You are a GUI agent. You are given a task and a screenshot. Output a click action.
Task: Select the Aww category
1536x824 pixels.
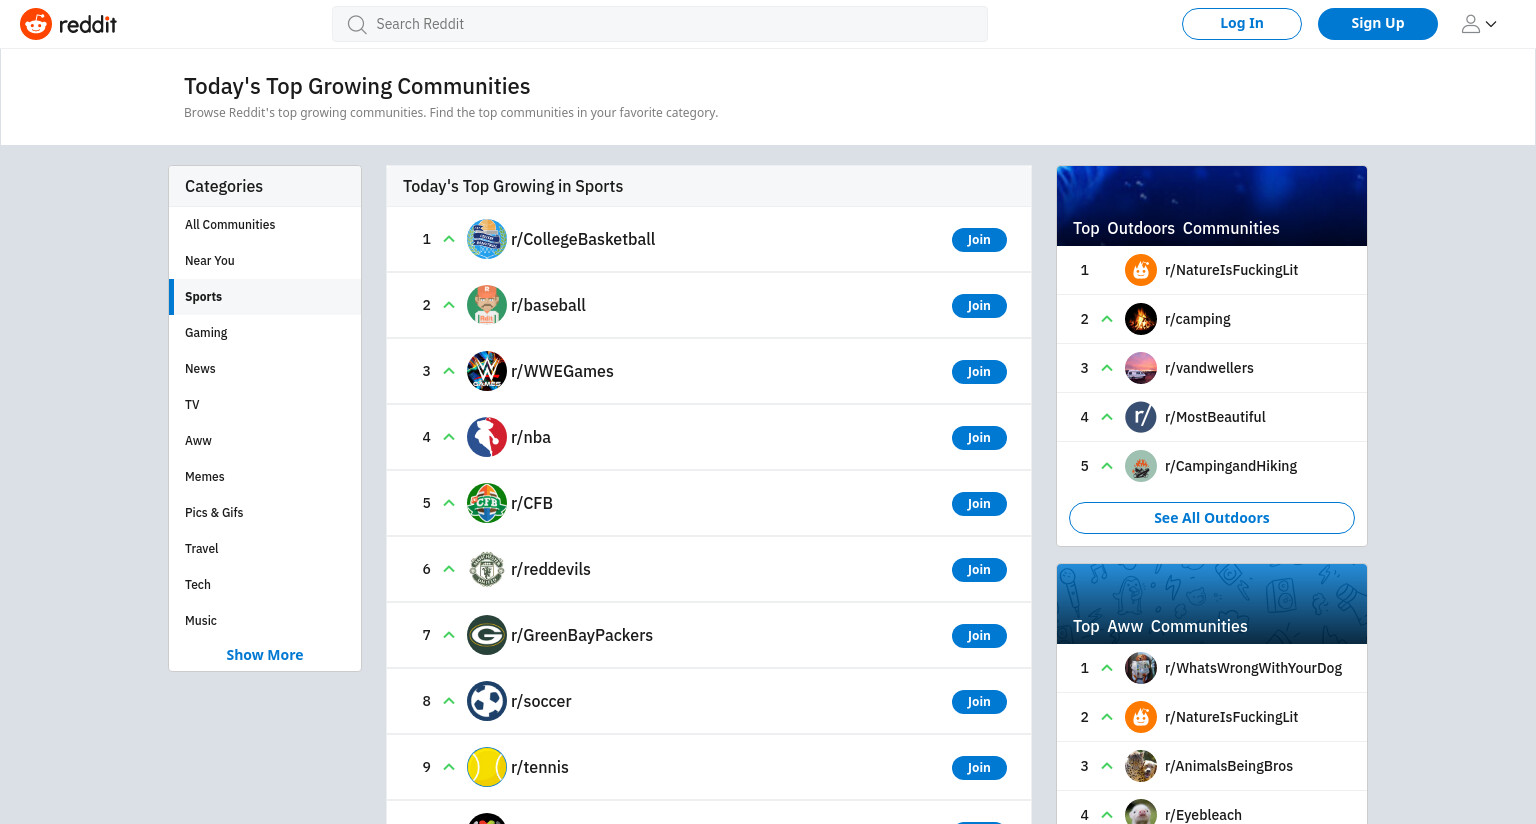pos(265,441)
